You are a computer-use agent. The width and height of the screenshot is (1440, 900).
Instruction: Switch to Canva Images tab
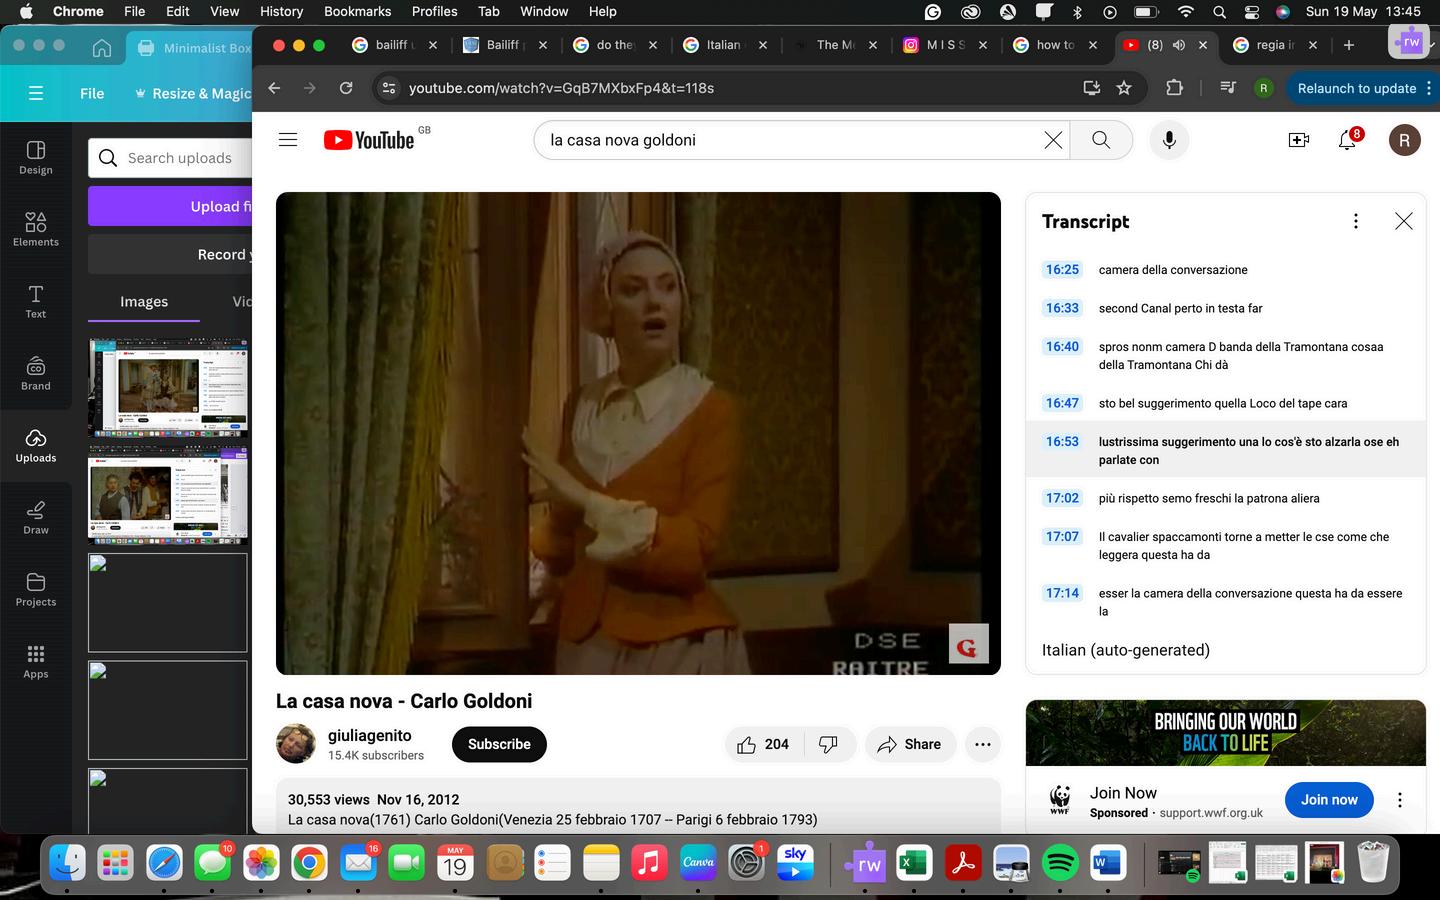tap(144, 301)
